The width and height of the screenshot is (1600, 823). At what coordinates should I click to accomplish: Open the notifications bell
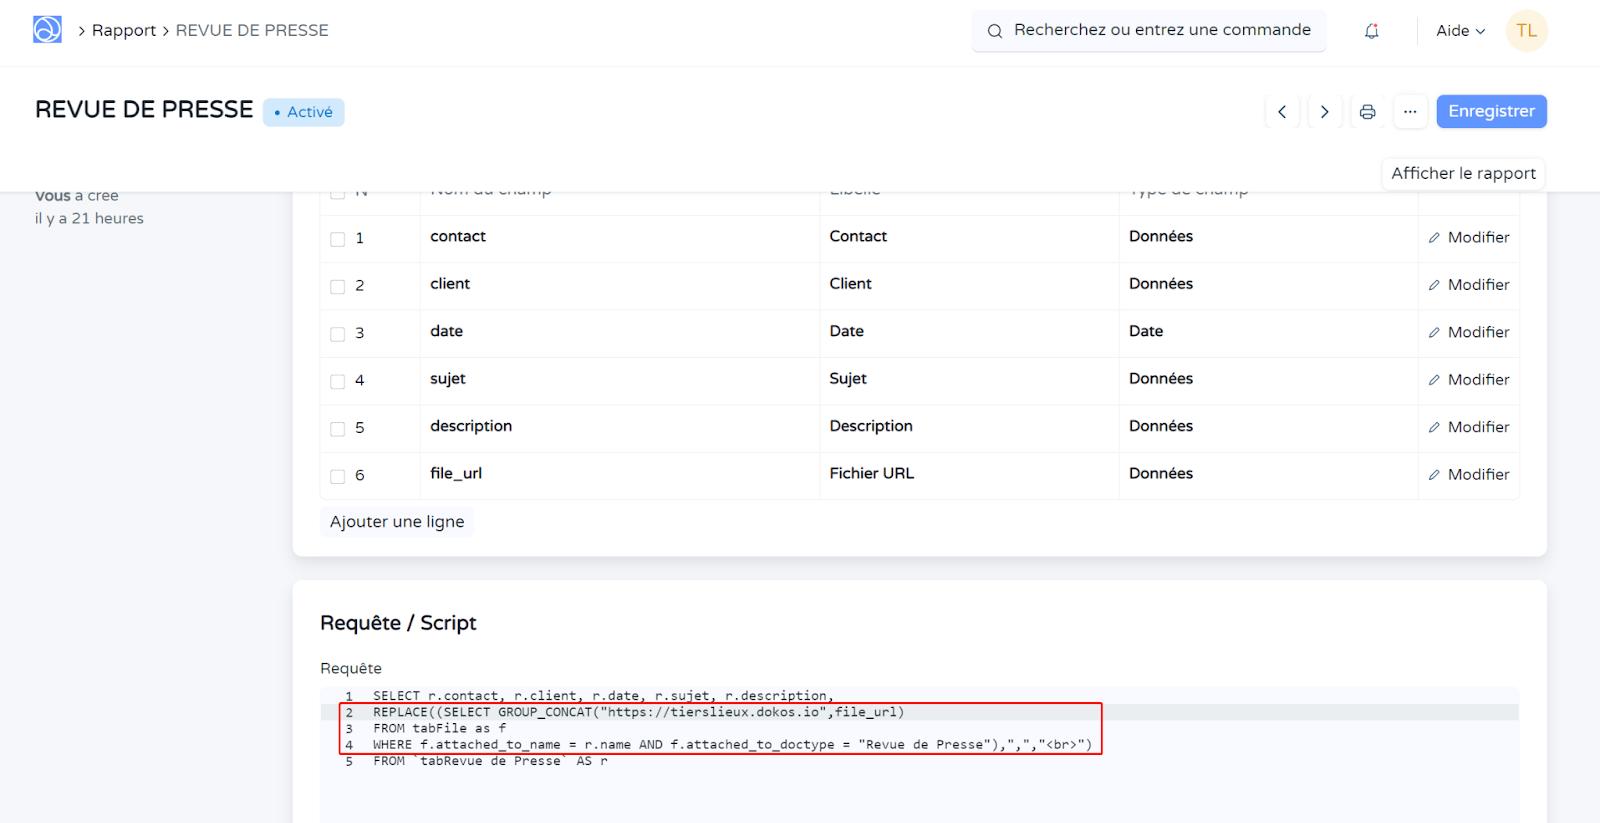[1371, 31]
